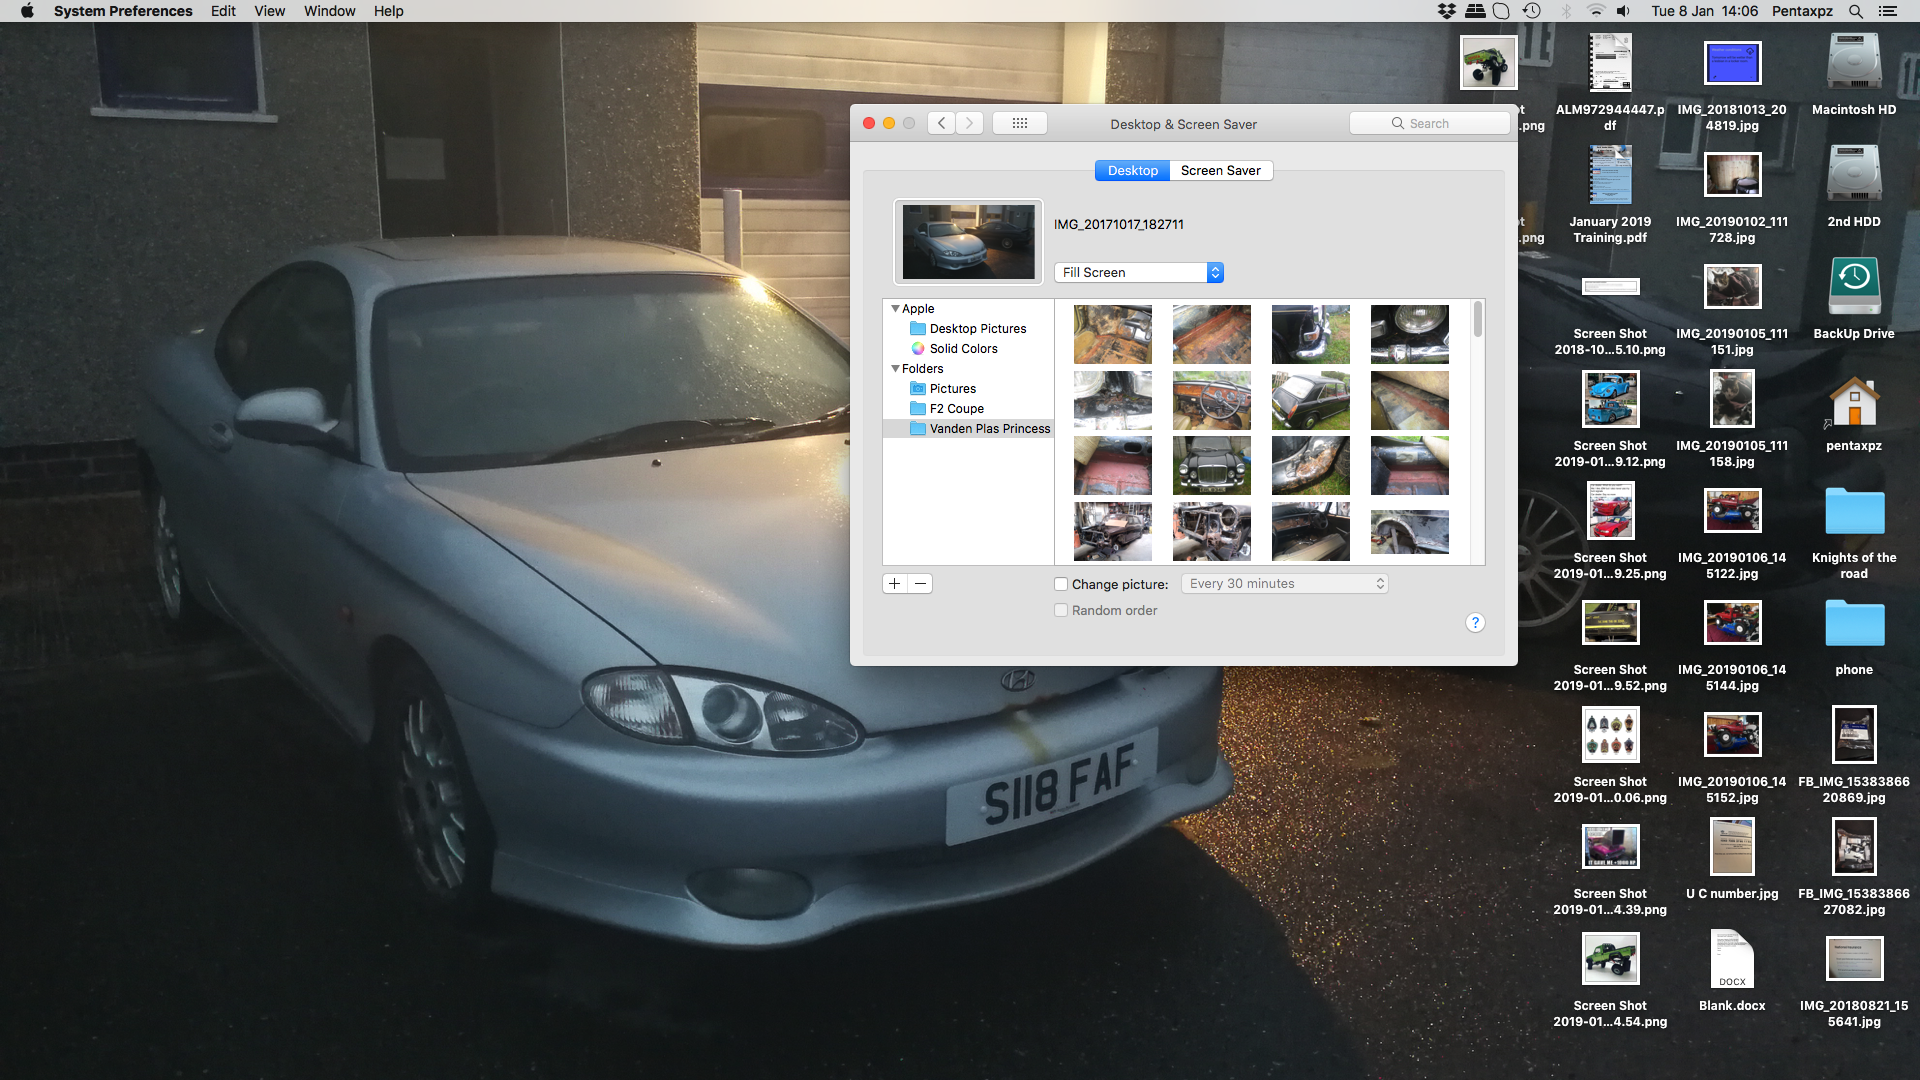1920x1080 pixels.
Task: Show all preferences grid button
Action: [x=1019, y=123]
